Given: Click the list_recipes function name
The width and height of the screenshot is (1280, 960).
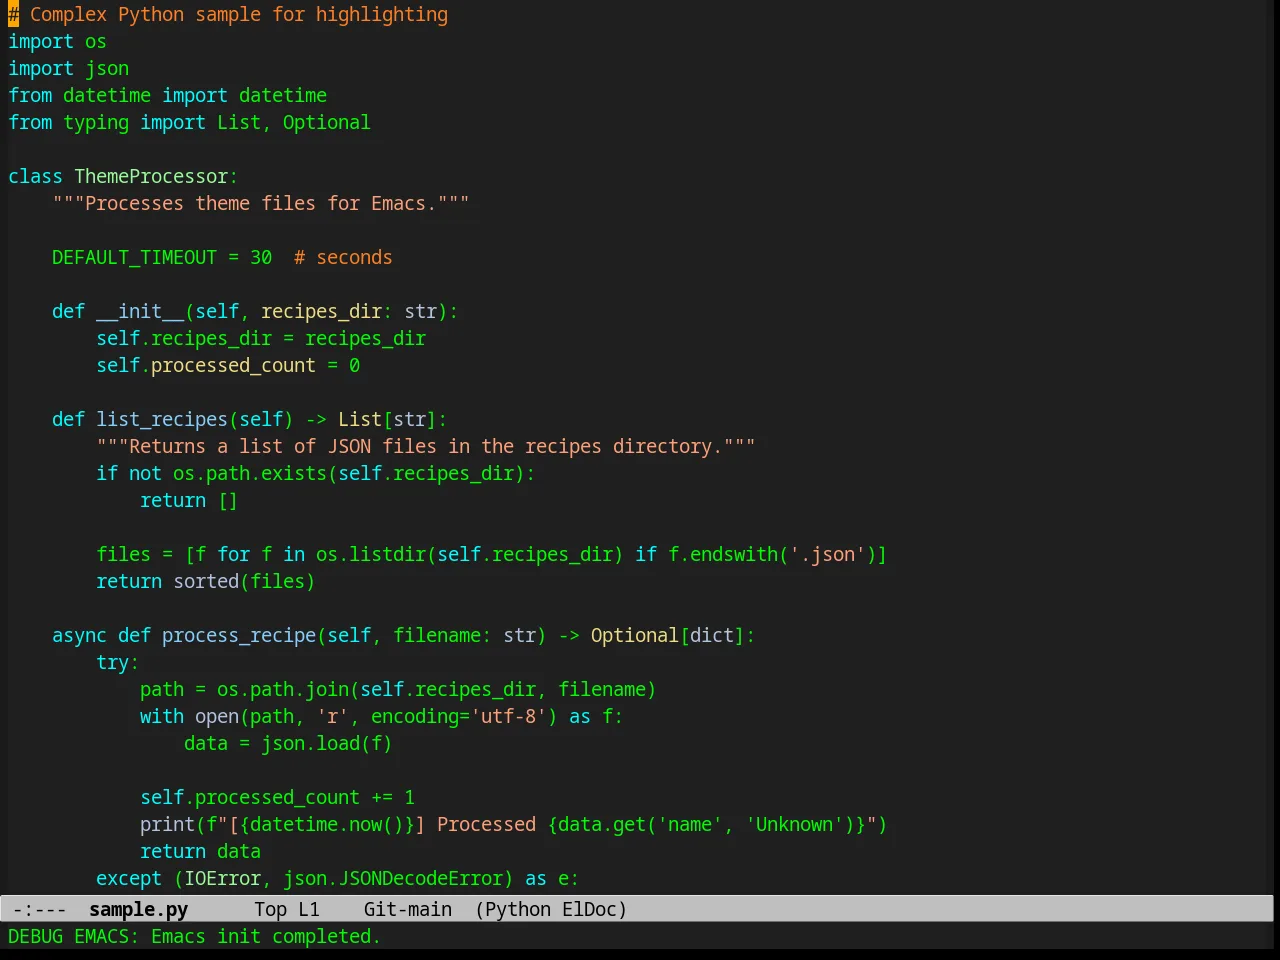Looking at the screenshot, I should pos(162,419).
